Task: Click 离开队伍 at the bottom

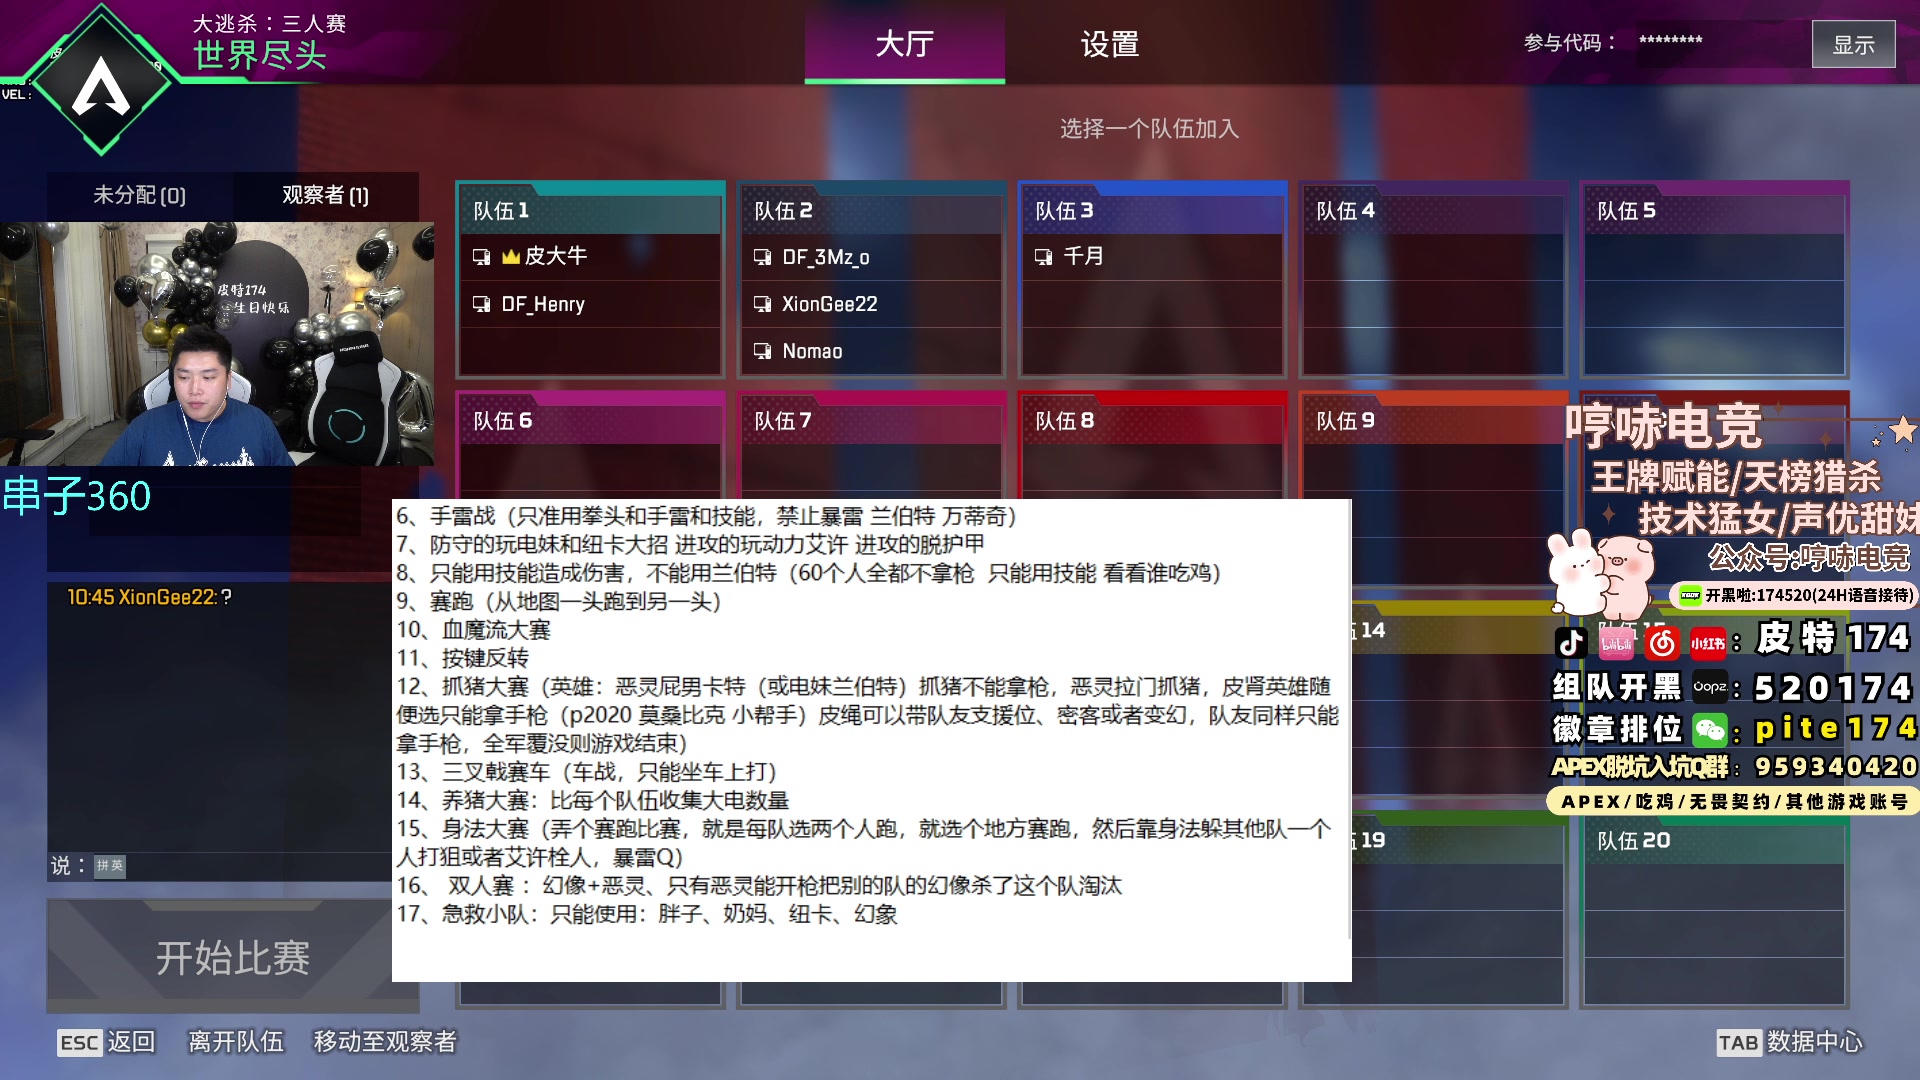Action: [x=236, y=1042]
